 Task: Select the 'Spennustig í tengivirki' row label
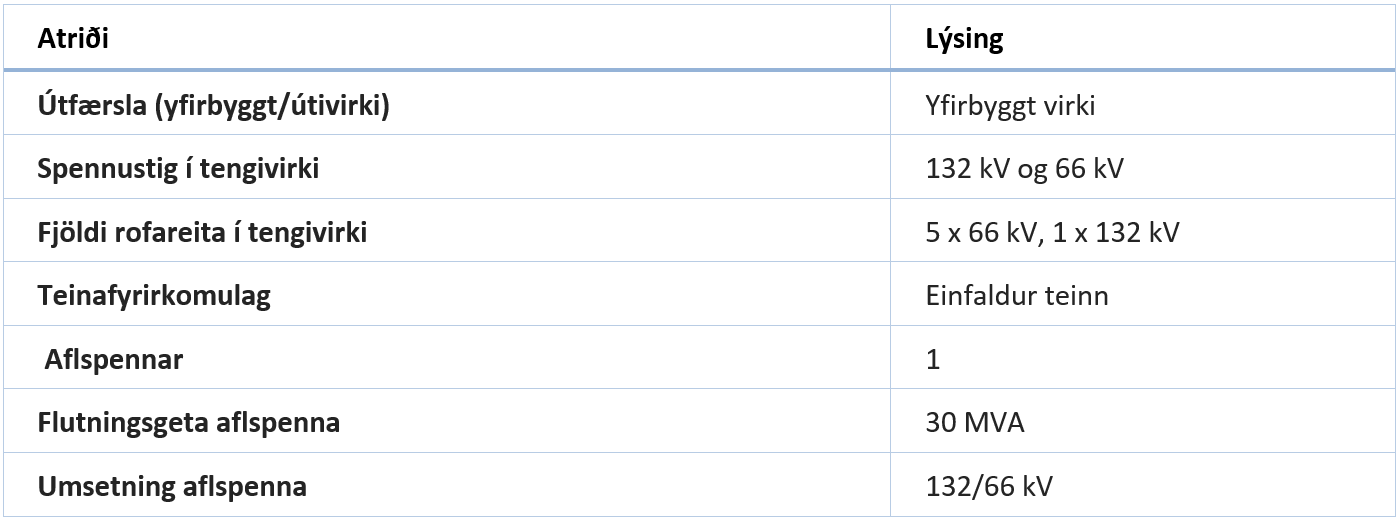pos(178,169)
